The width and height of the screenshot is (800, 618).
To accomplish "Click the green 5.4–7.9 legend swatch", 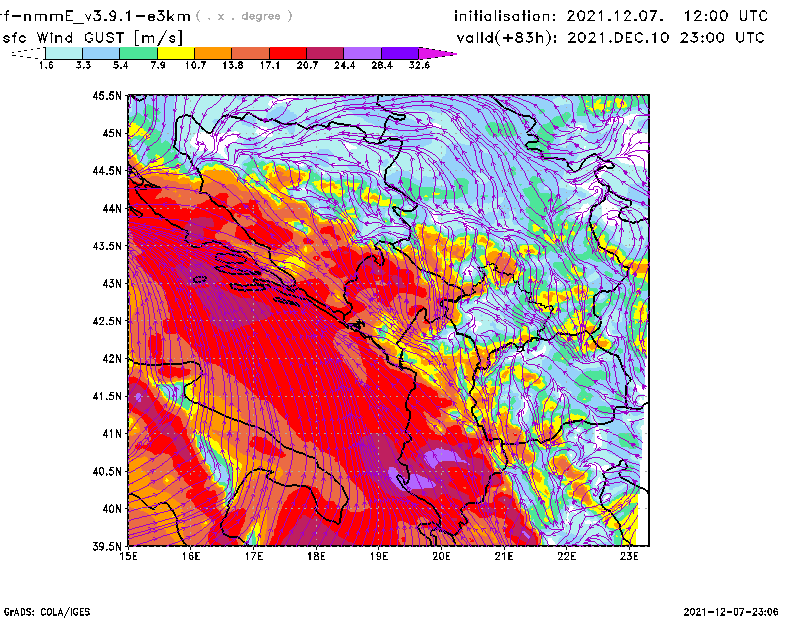I will coord(138,53).
